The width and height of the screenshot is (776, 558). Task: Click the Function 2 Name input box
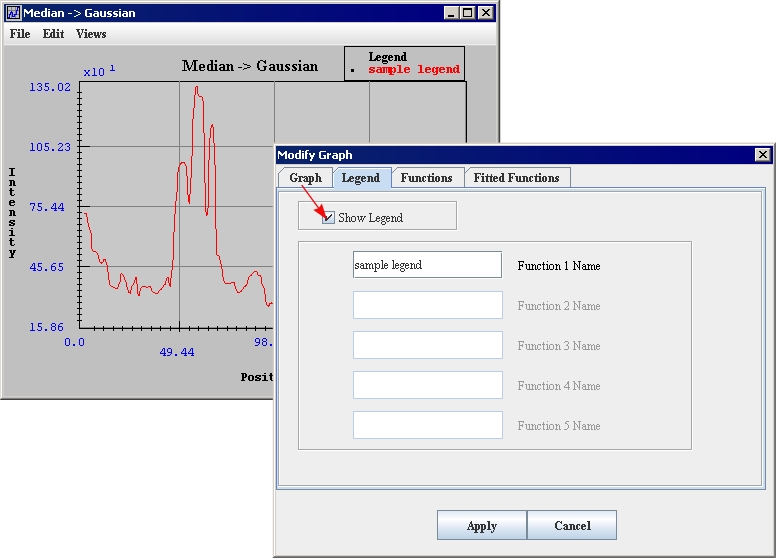click(x=427, y=305)
